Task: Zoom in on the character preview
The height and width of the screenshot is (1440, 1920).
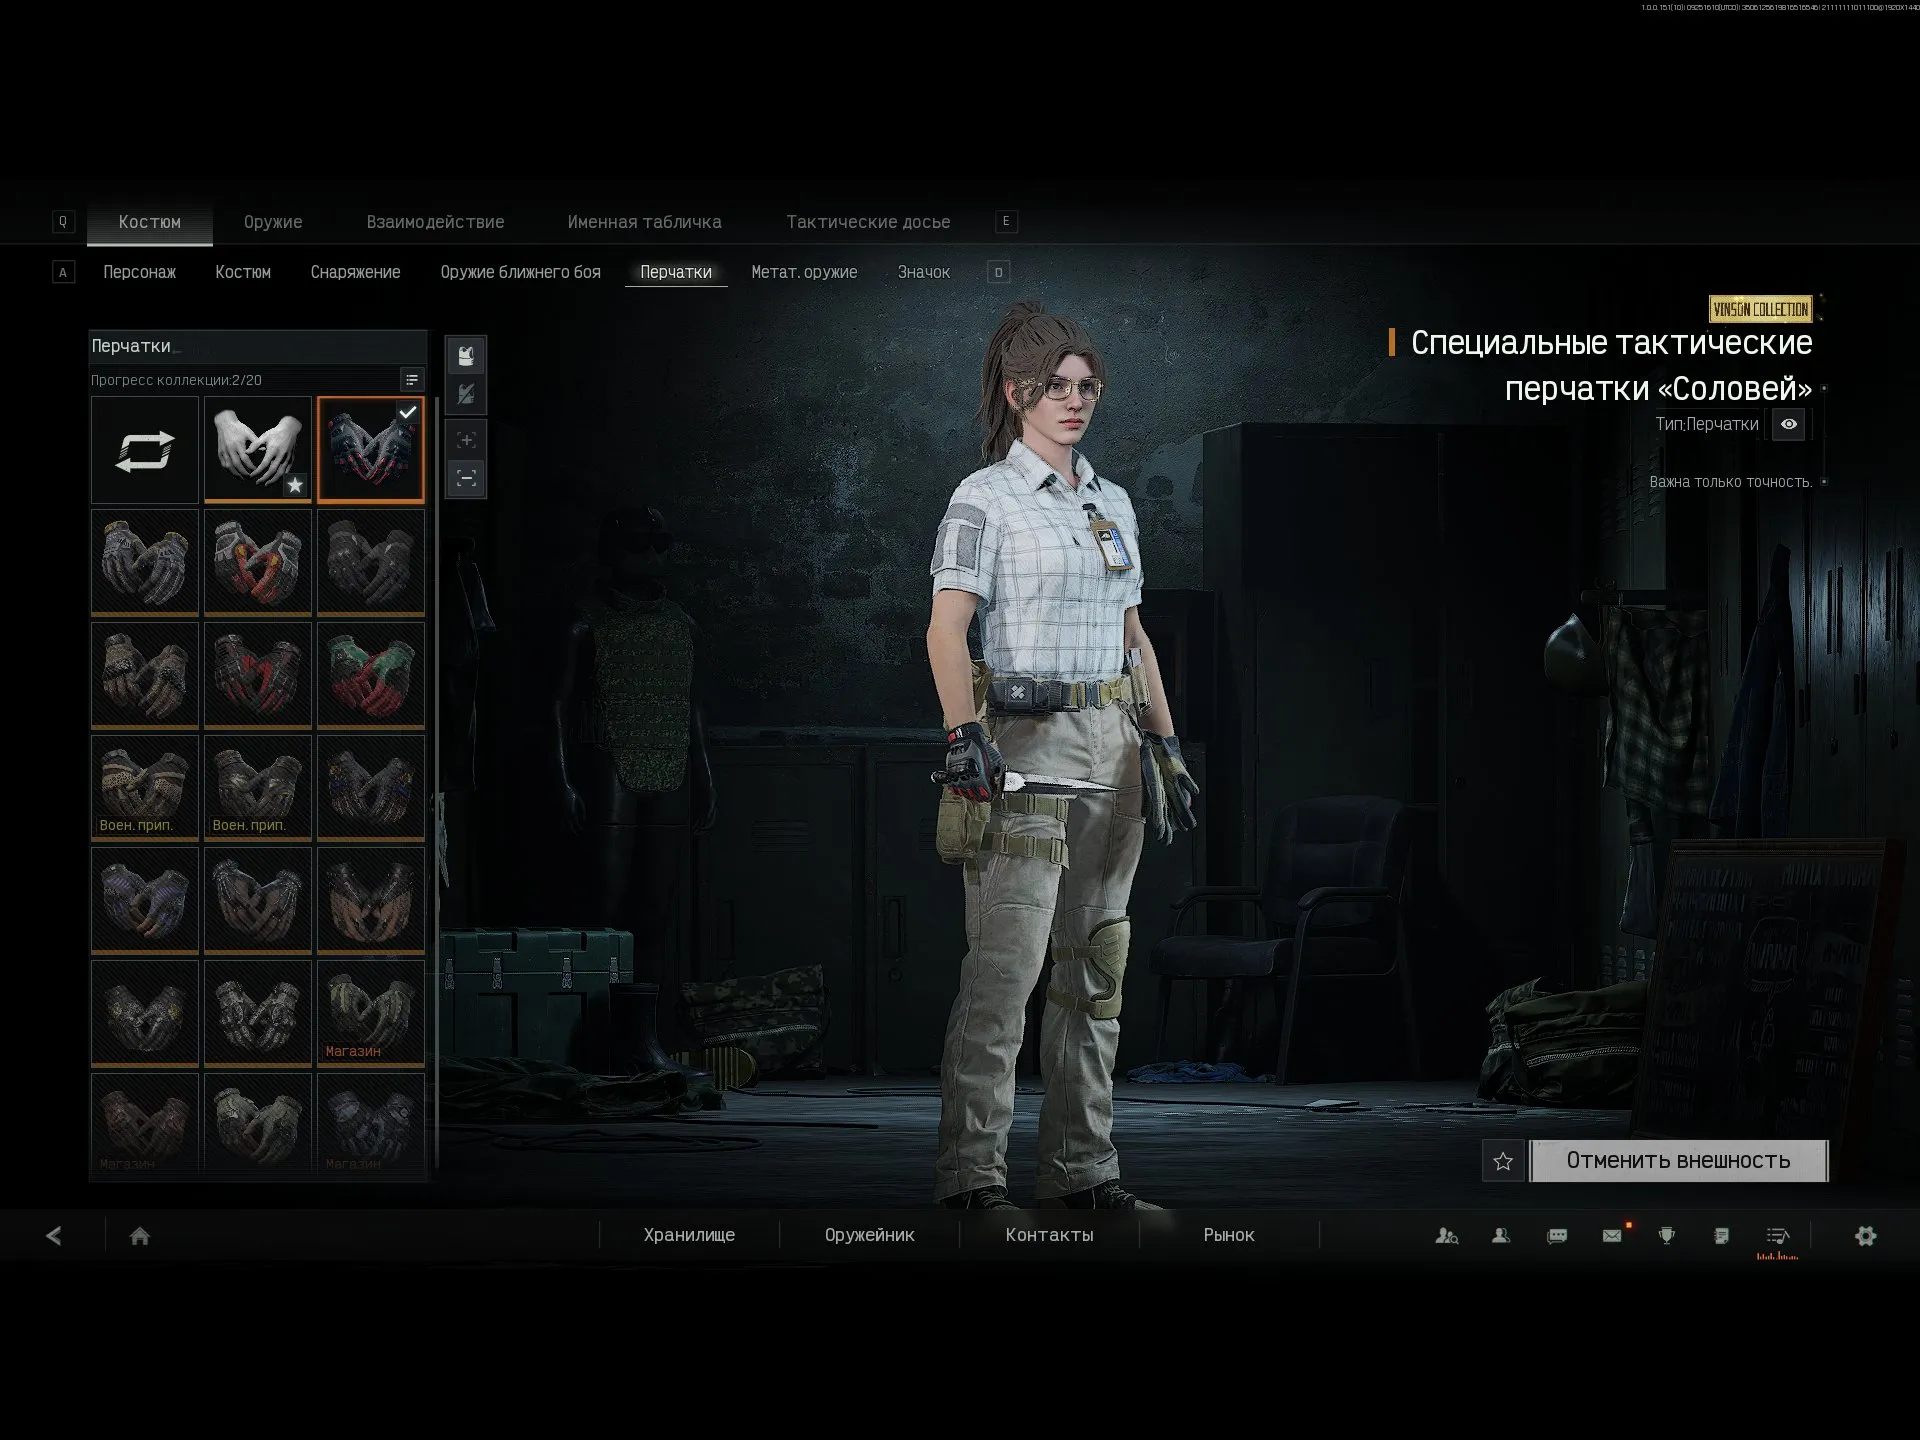Action: [x=466, y=440]
